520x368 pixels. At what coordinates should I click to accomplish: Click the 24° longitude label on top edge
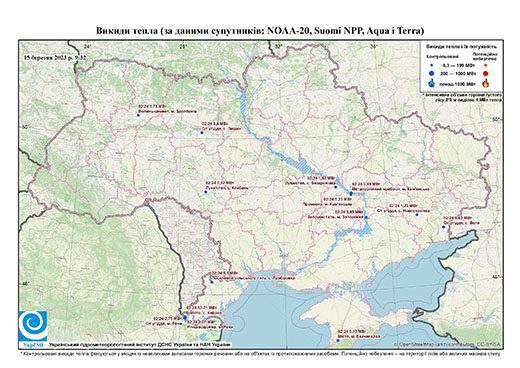click(x=87, y=46)
